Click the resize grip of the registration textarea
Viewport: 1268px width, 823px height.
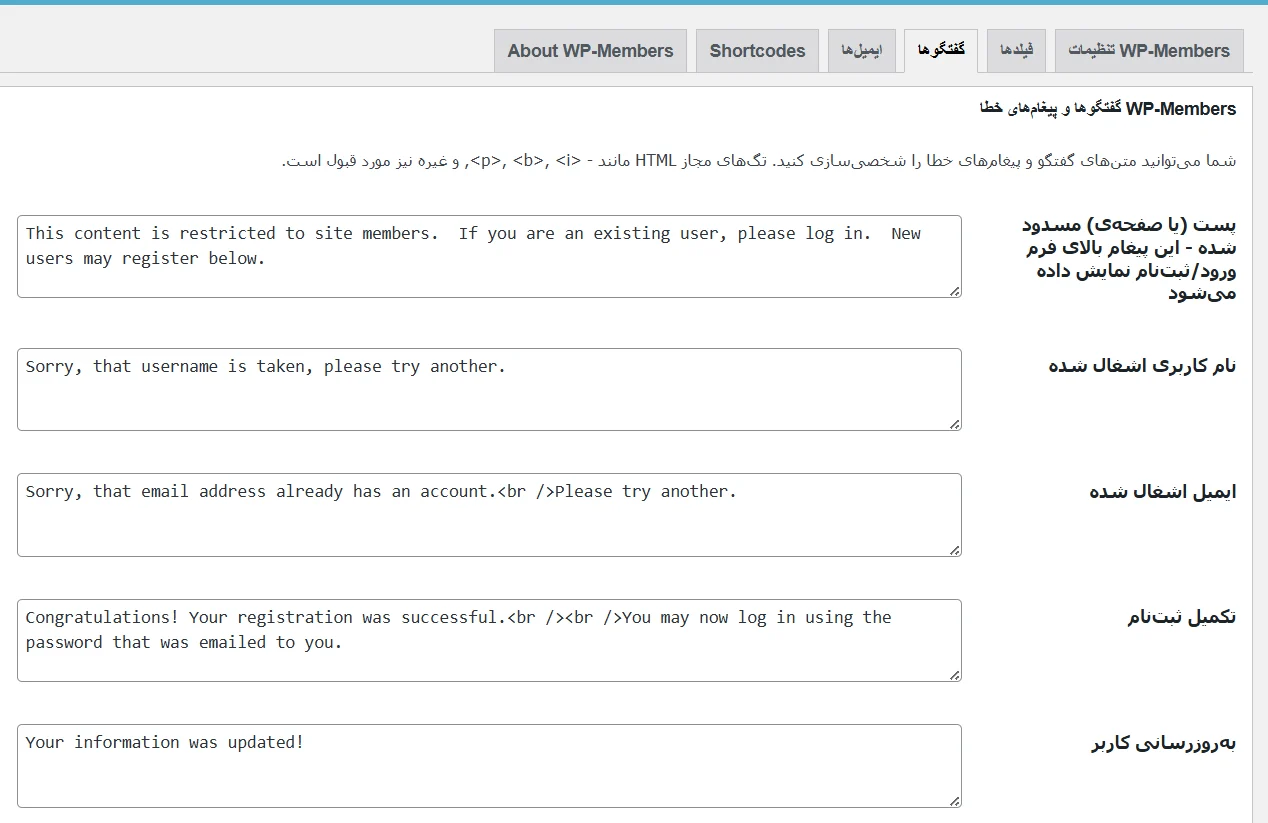955,677
